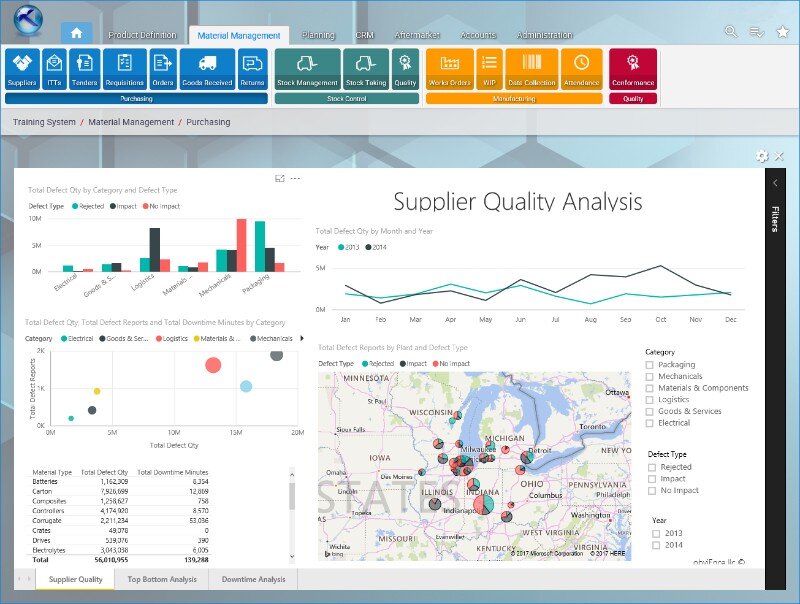Open the Top Bottom Analysis tab
Image resolution: width=800 pixels, height=604 pixels.
162,579
